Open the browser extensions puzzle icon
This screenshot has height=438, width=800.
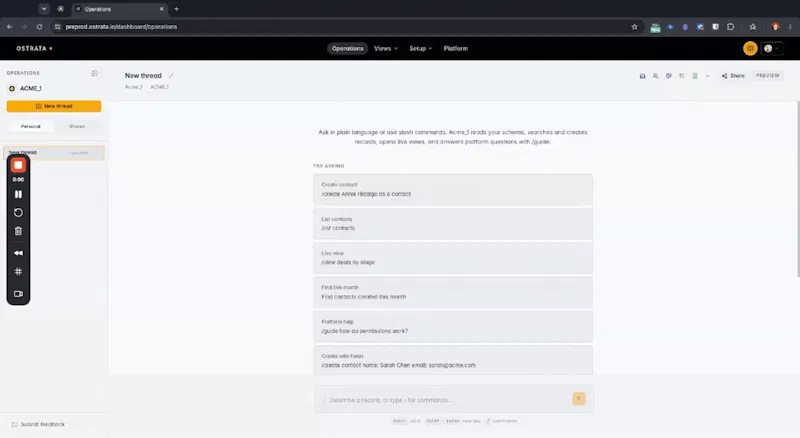731,27
